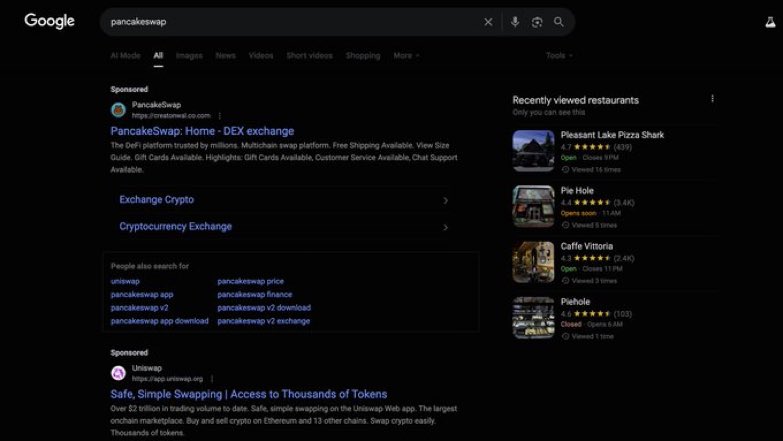Screen dimensions: 783x441
Task: Click the PancakeSwap ad favicon
Action: pyautogui.click(x=118, y=110)
